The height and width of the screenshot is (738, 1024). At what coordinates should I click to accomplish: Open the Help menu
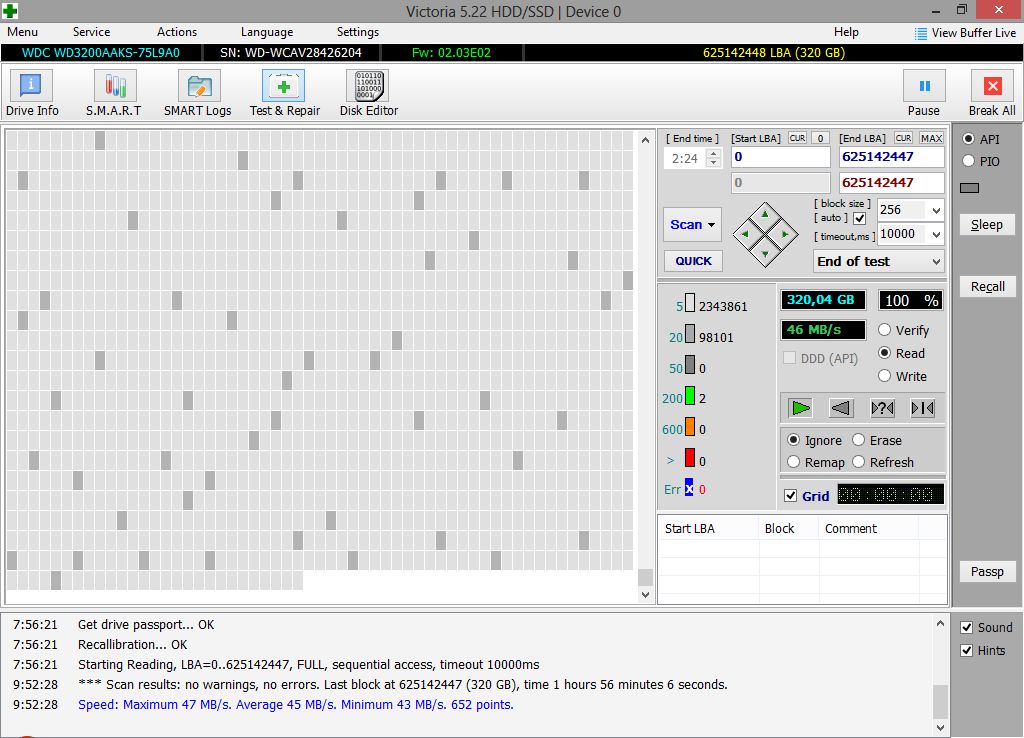tap(846, 32)
